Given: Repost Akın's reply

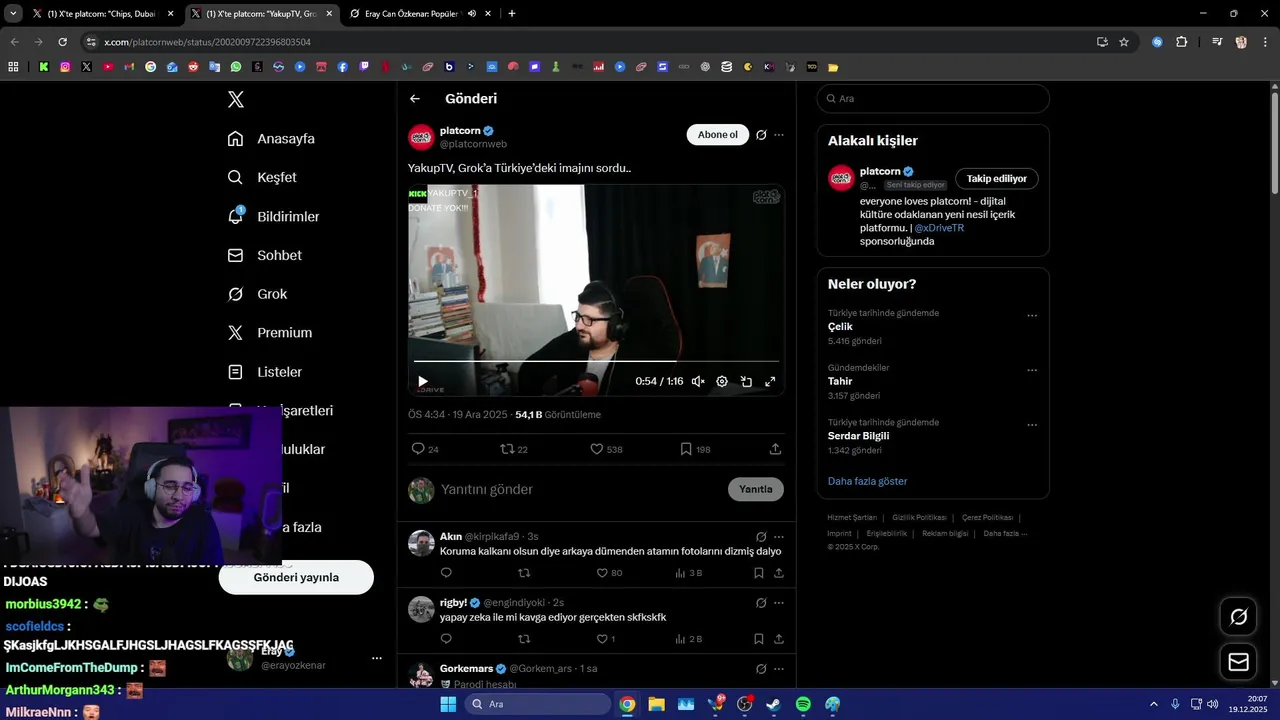Looking at the screenshot, I should (524, 573).
